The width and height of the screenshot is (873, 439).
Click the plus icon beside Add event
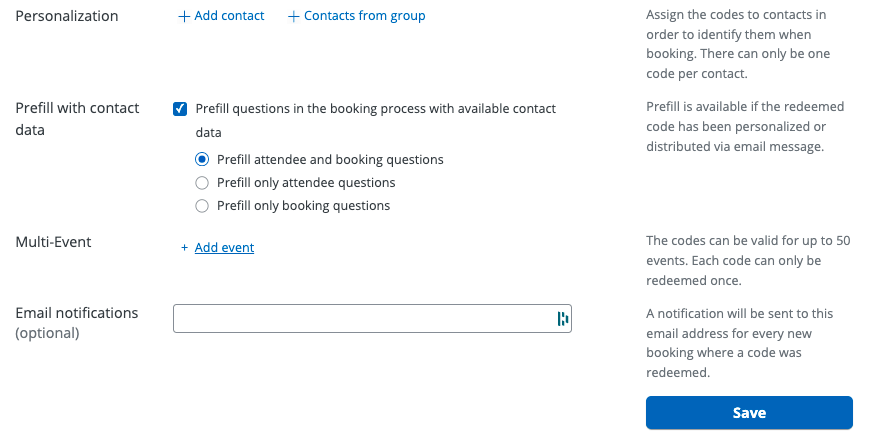tap(184, 248)
